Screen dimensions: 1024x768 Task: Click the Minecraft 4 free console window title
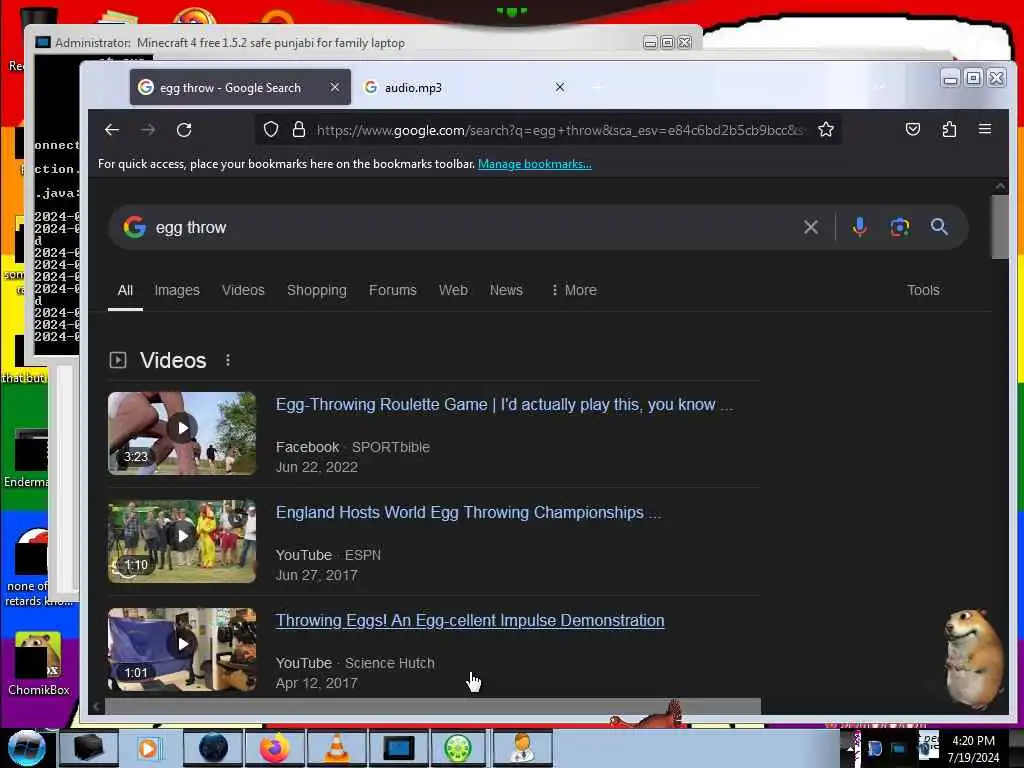230,42
